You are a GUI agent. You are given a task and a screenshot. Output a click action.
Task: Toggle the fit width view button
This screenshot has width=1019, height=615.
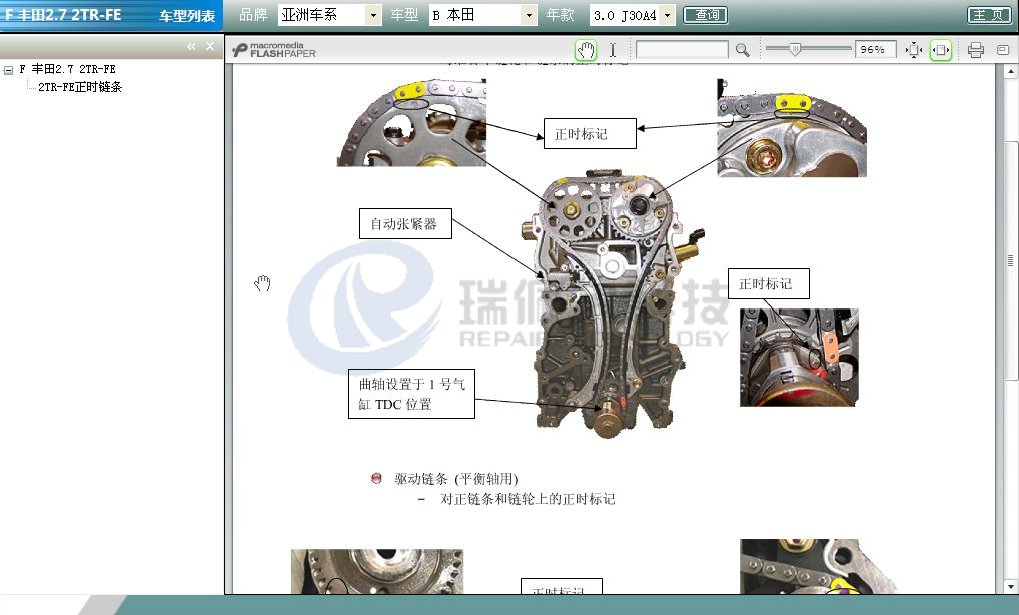click(x=940, y=50)
